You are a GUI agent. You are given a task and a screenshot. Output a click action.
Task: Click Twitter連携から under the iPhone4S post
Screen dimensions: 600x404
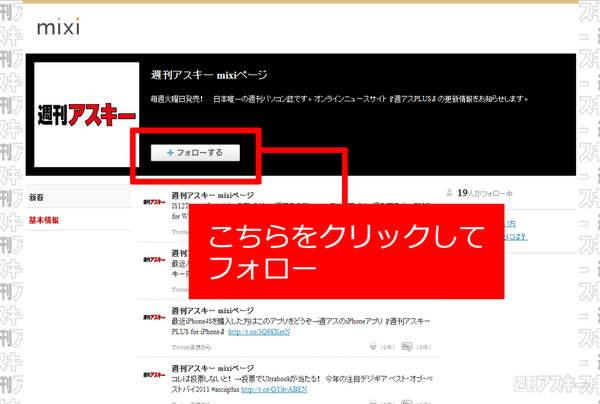(x=191, y=347)
